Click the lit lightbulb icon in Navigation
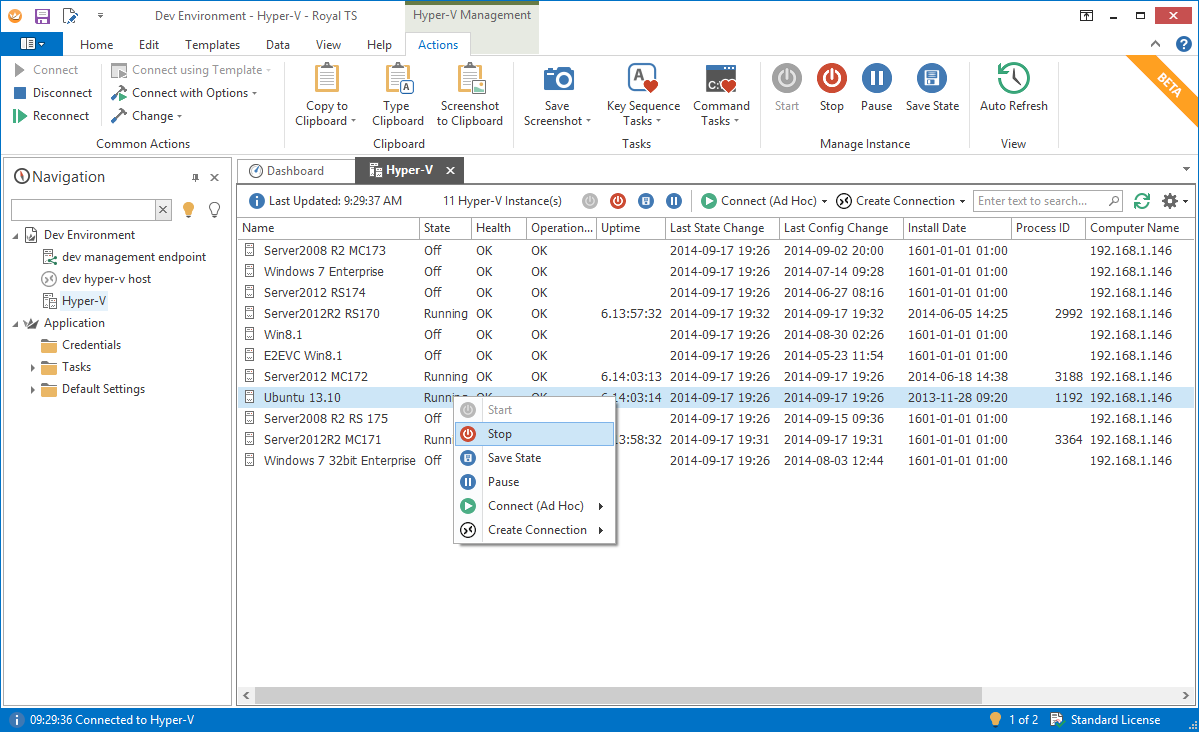Screen dimensions: 1199x732 [188, 210]
